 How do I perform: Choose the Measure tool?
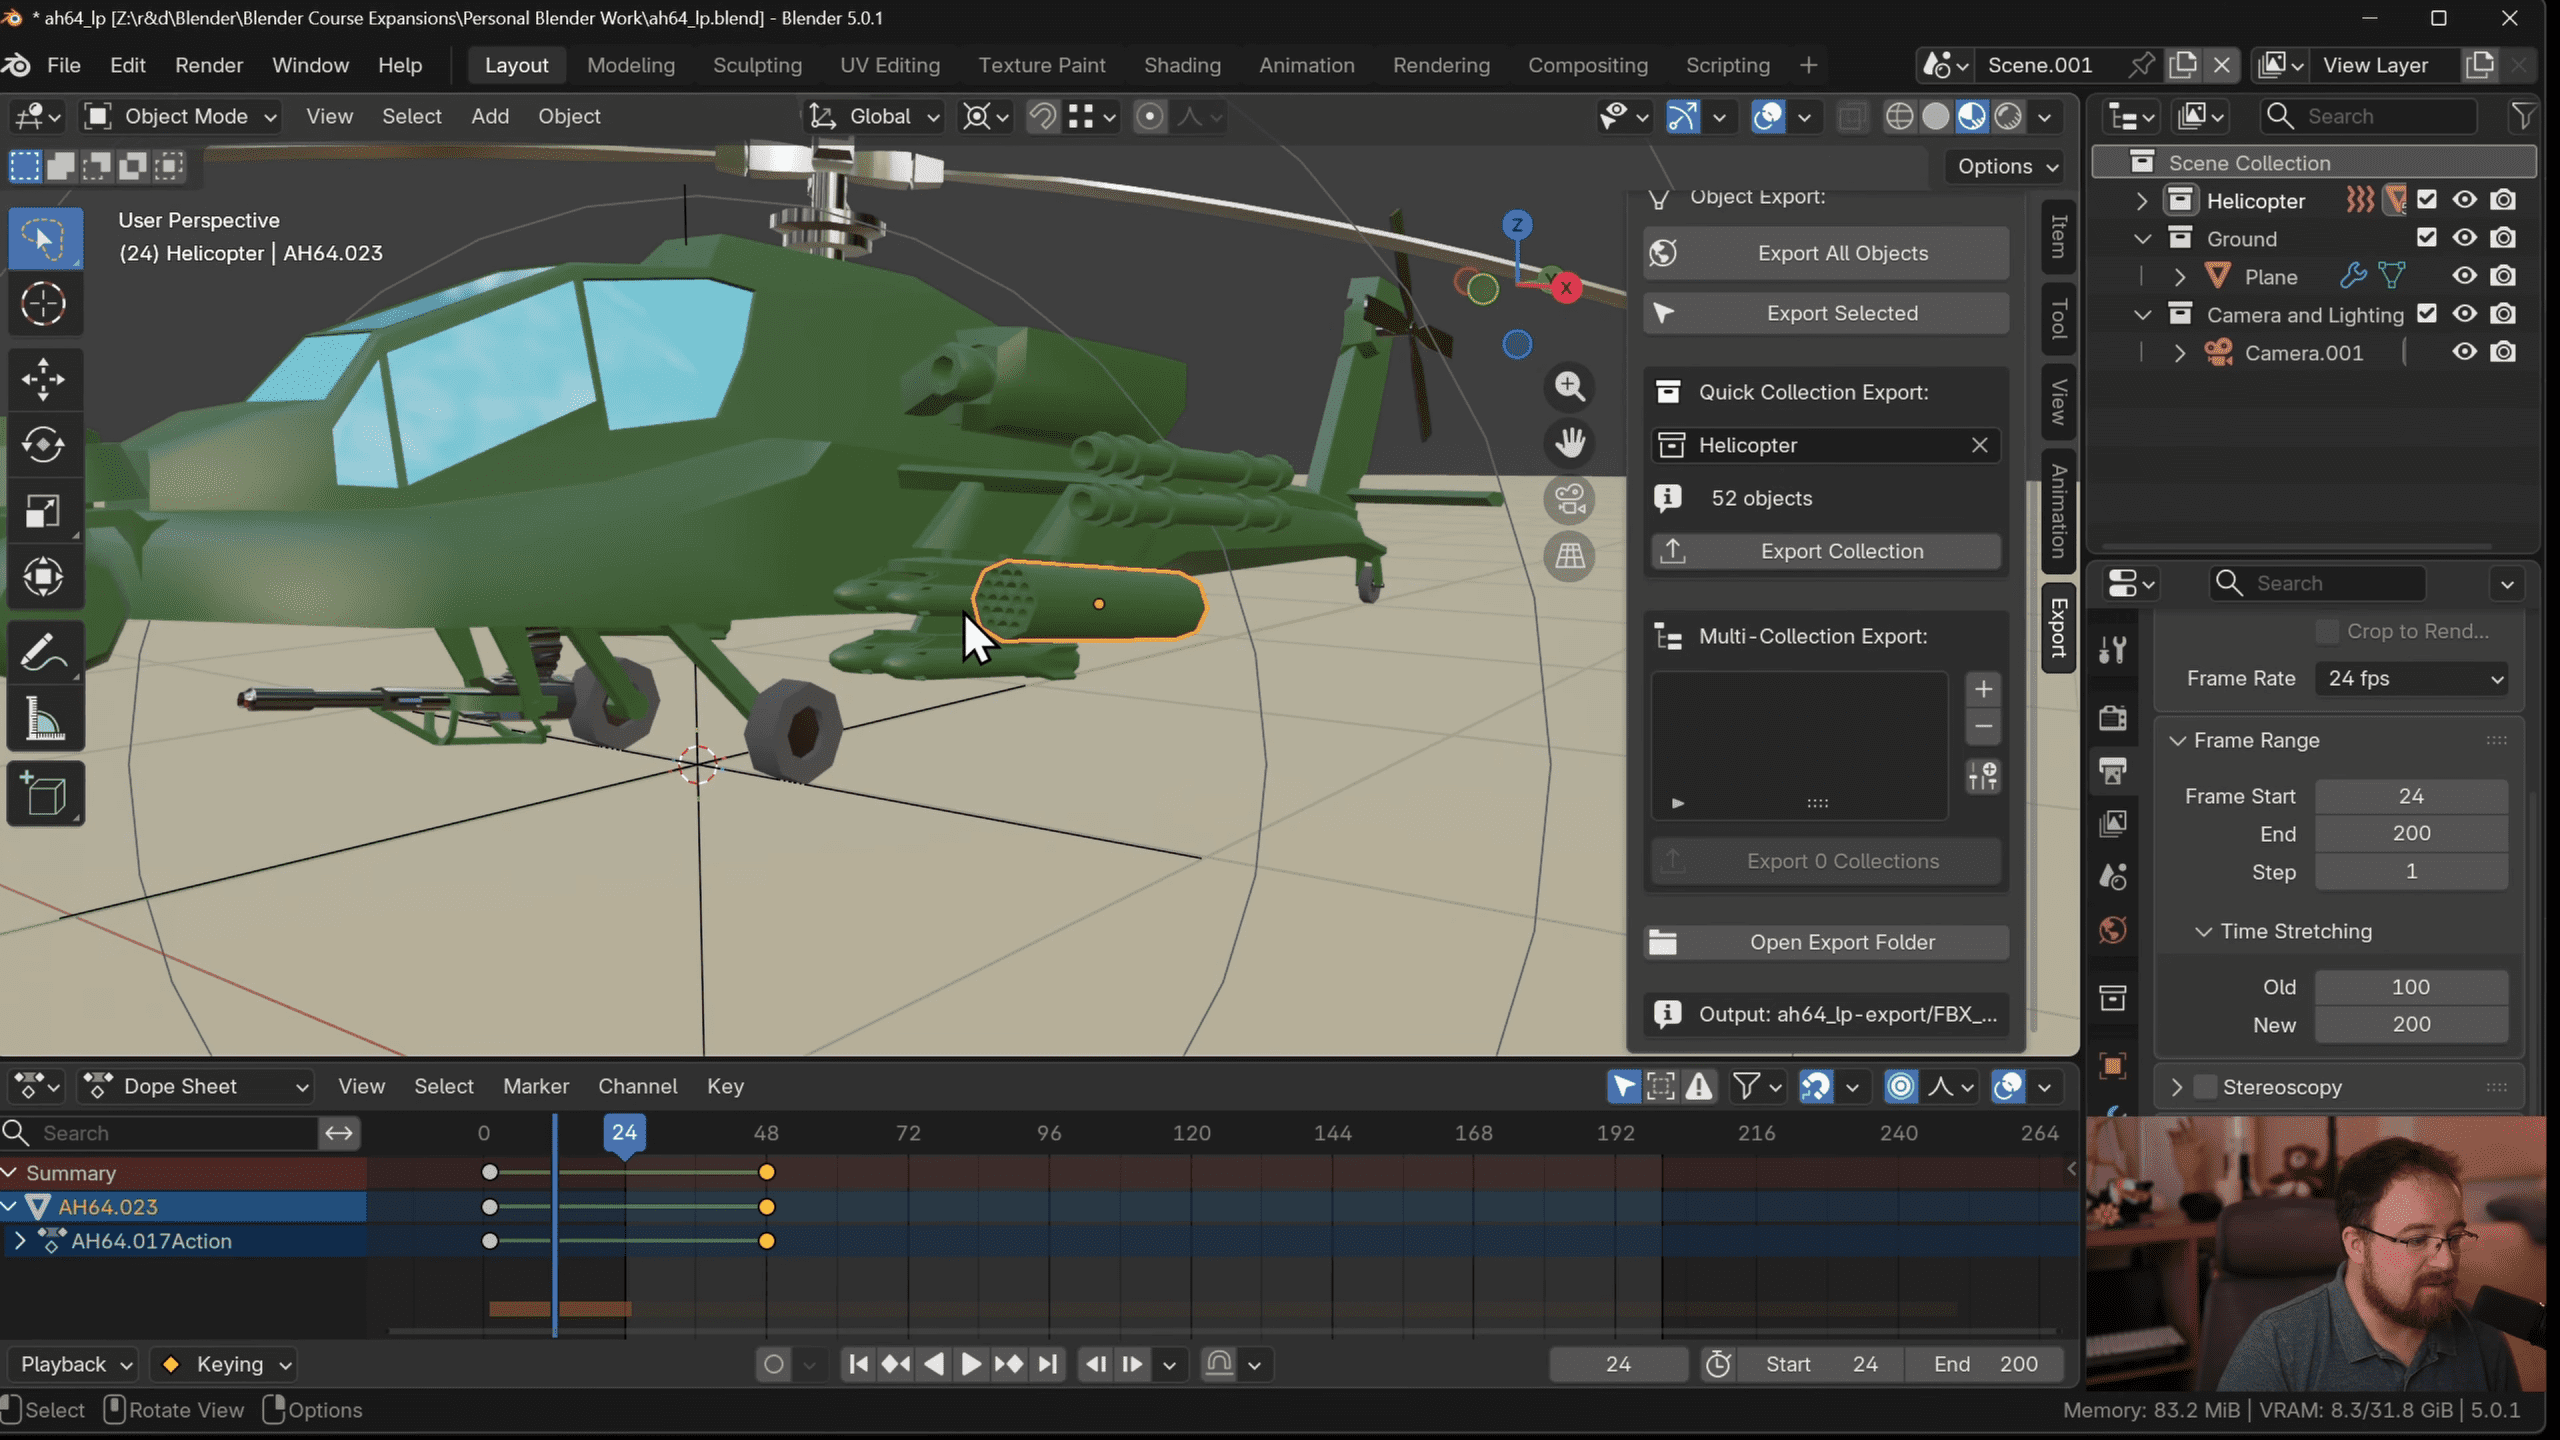(x=43, y=719)
